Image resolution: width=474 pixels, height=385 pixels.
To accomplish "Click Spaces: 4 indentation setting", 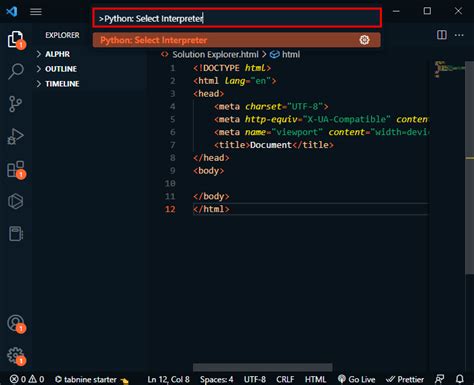I will pos(216,379).
